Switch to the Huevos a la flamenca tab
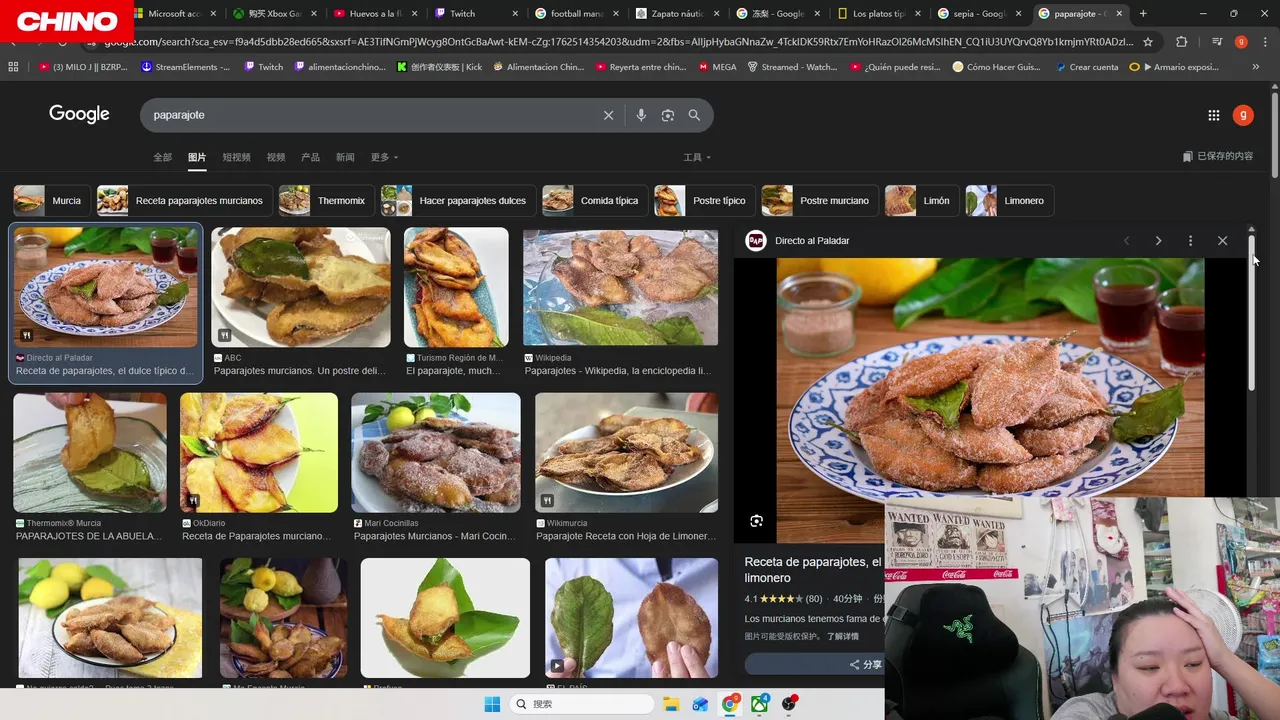 (x=375, y=14)
